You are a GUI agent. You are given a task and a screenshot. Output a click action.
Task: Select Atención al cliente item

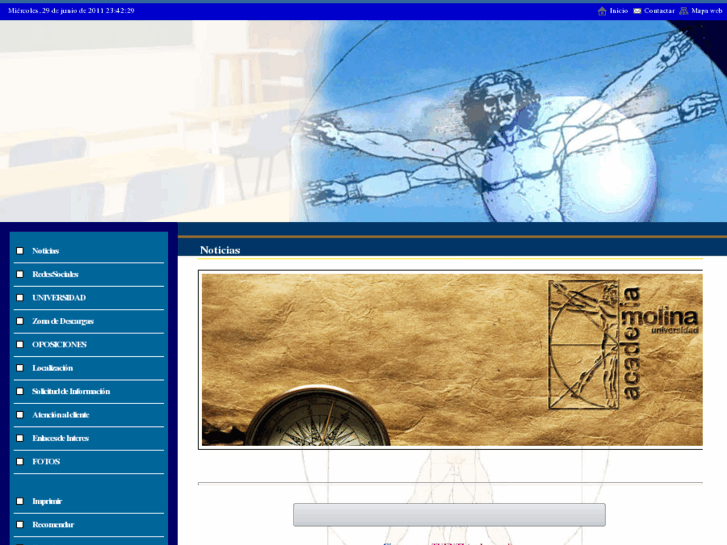[x=61, y=415]
